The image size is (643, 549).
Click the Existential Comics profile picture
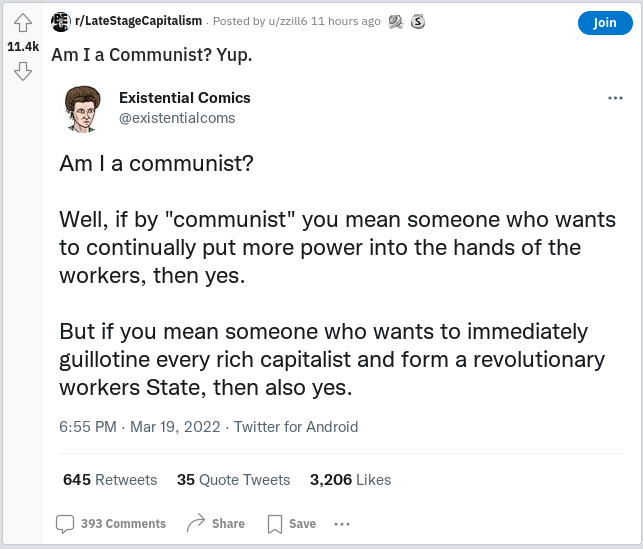pos(84,108)
